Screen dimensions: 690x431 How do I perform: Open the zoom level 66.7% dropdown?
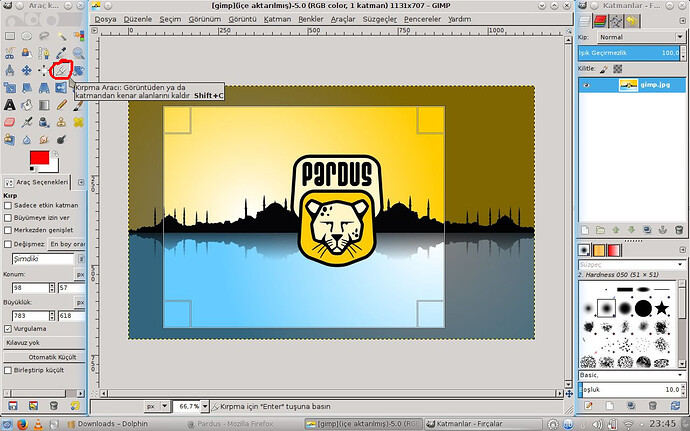(205, 406)
